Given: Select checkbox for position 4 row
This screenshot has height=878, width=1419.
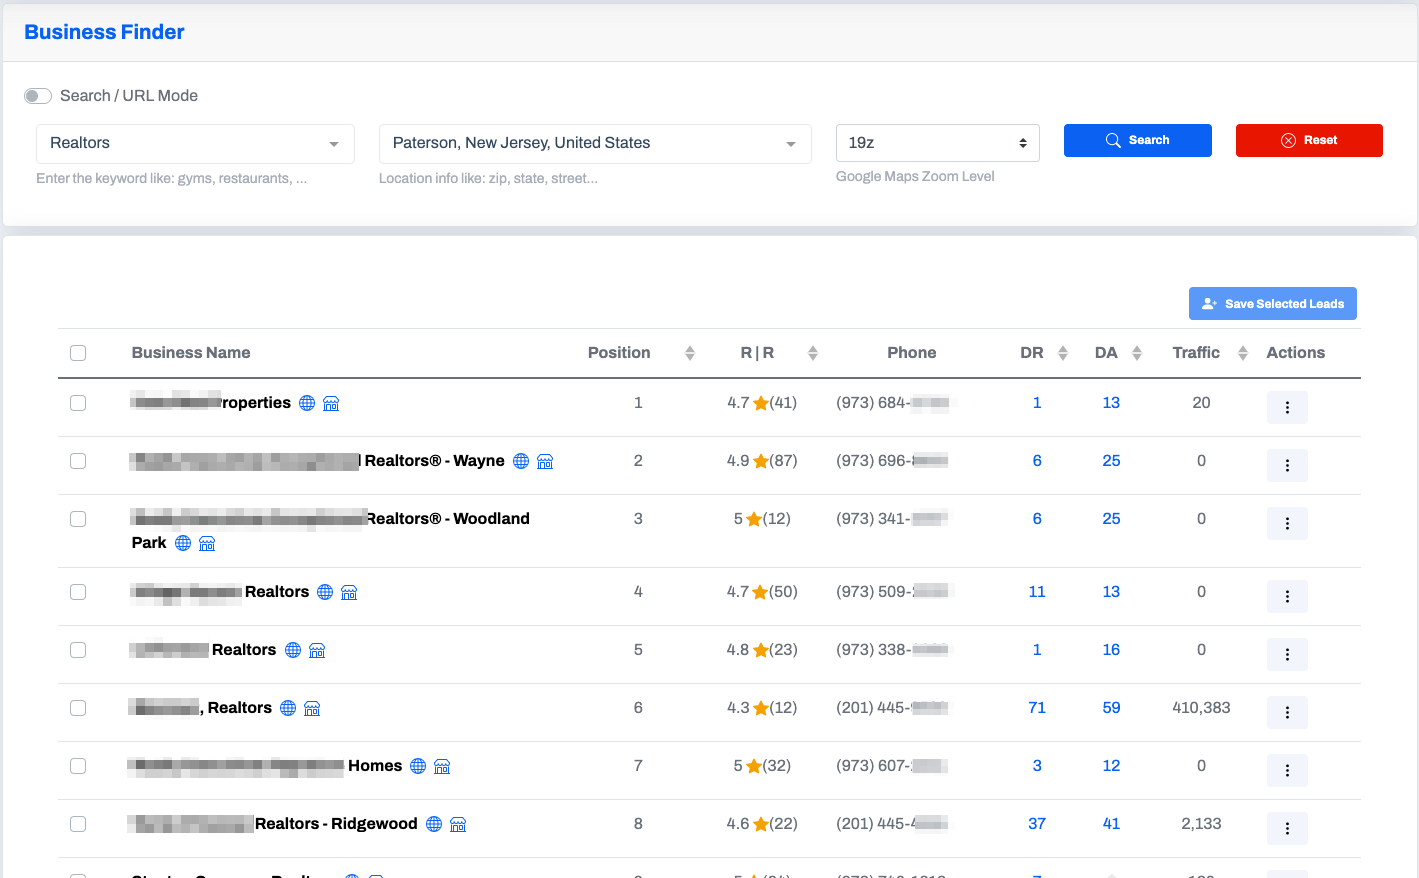Looking at the screenshot, I should (78, 592).
